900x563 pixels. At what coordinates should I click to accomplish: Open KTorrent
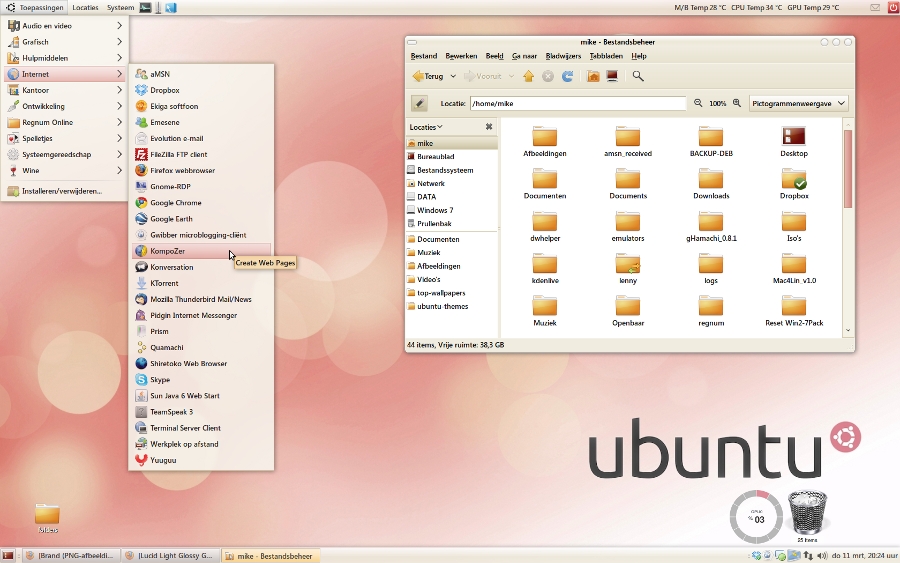[201, 283]
